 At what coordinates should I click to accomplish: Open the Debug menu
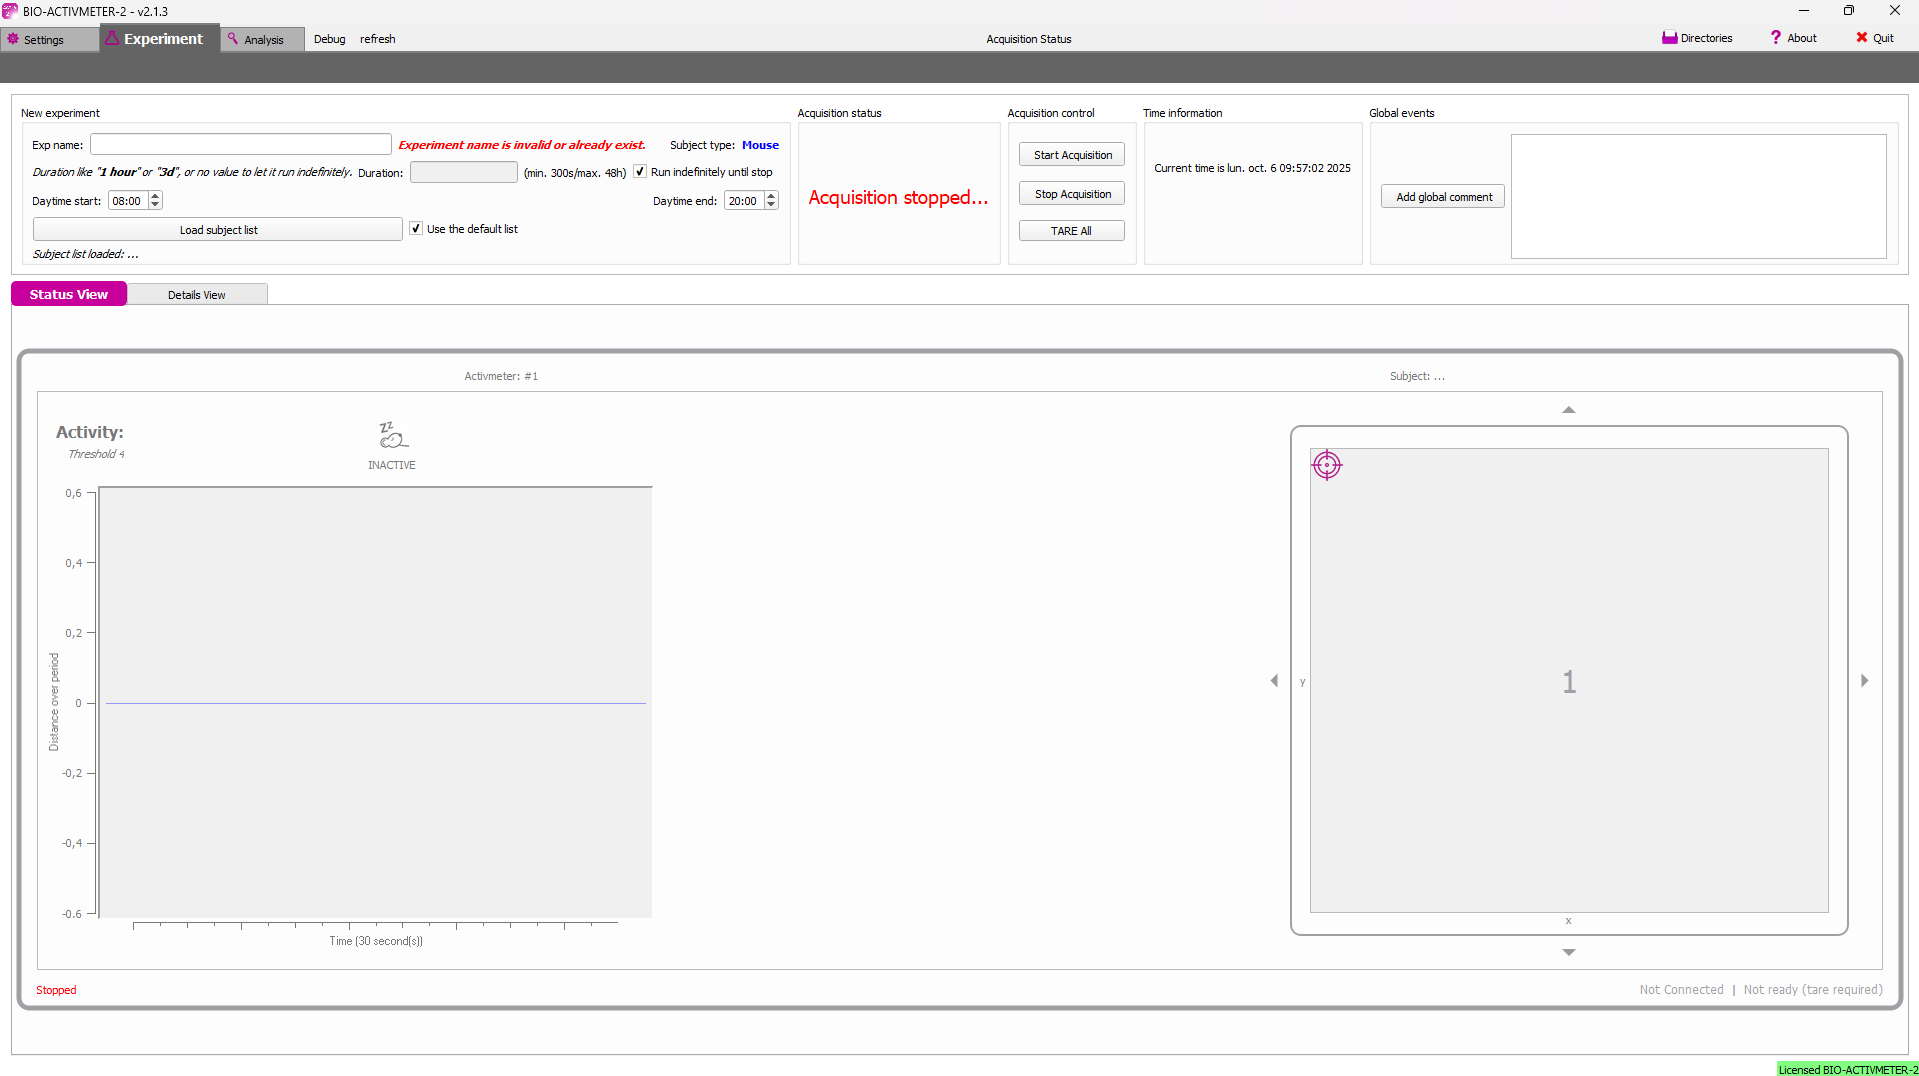coord(329,39)
